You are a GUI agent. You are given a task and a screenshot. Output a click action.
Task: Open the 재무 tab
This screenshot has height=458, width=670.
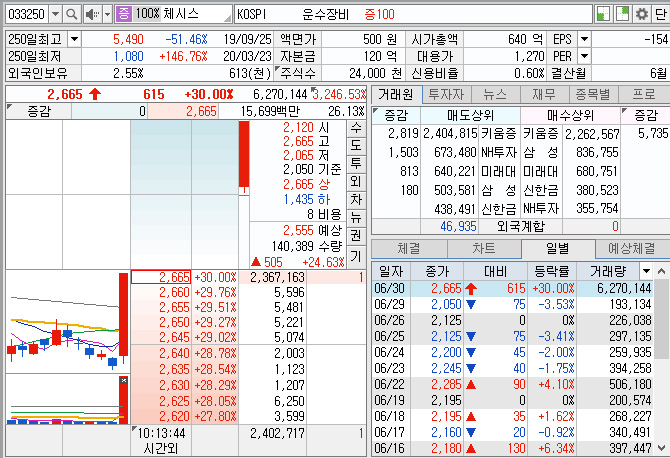click(544, 94)
